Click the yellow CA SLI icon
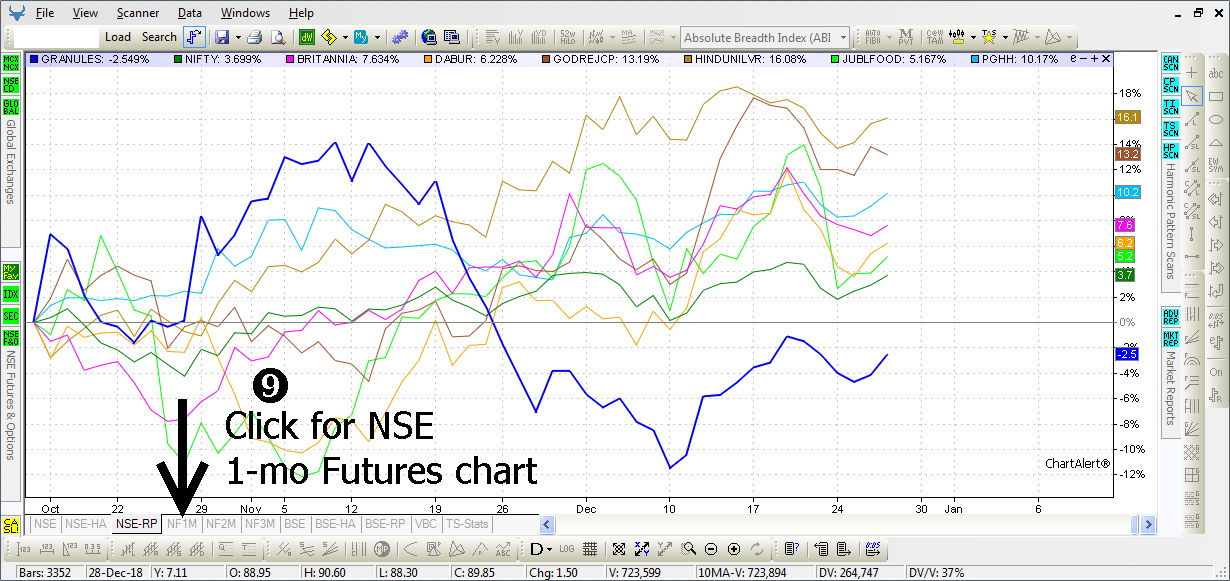Viewport: 1230px width, 581px height. [x=11, y=526]
